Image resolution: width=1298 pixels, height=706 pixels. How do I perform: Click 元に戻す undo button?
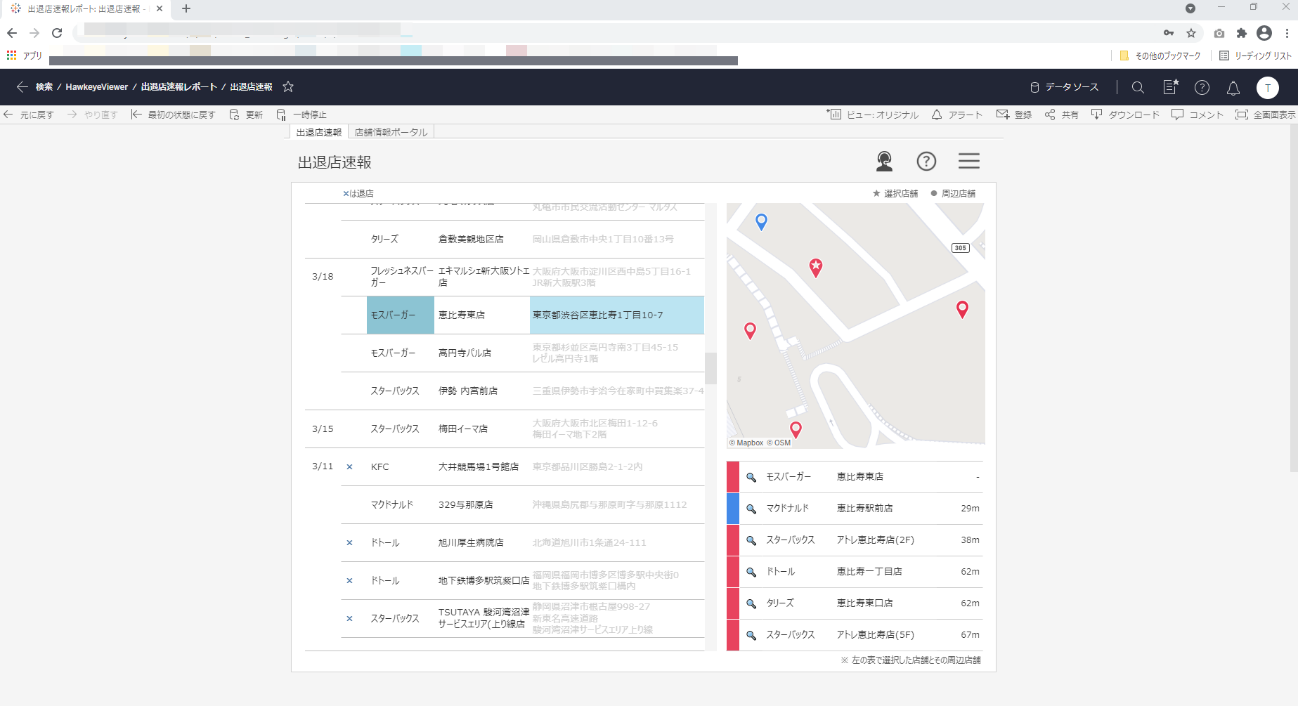[x=29, y=115]
